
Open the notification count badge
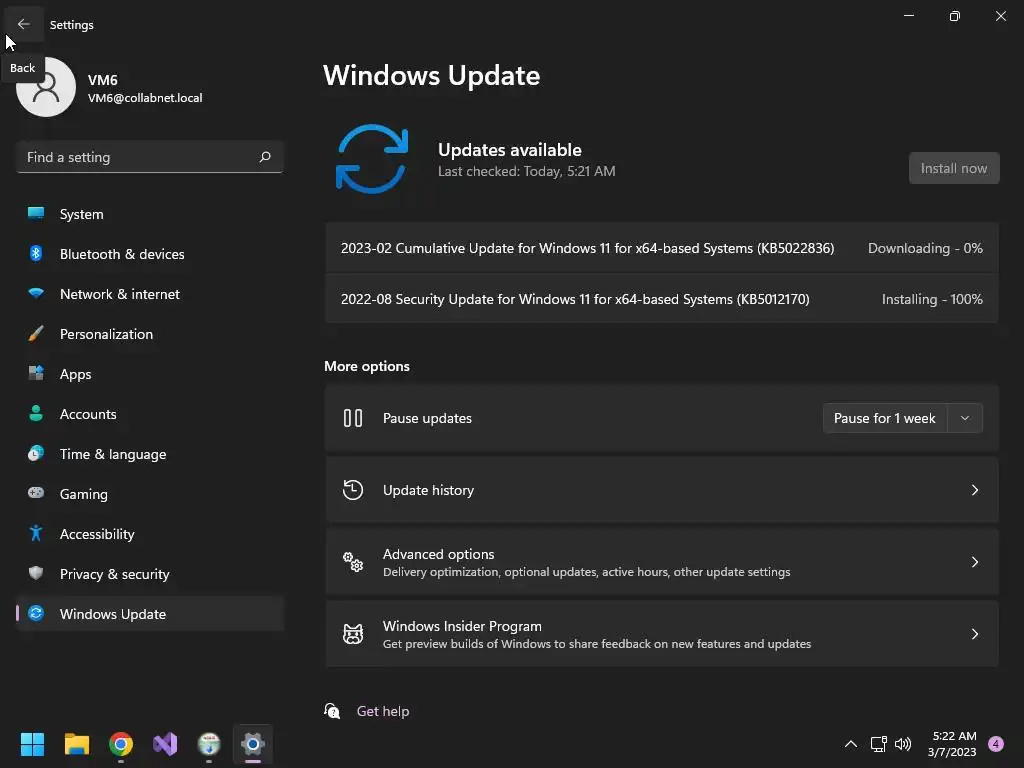(996, 744)
